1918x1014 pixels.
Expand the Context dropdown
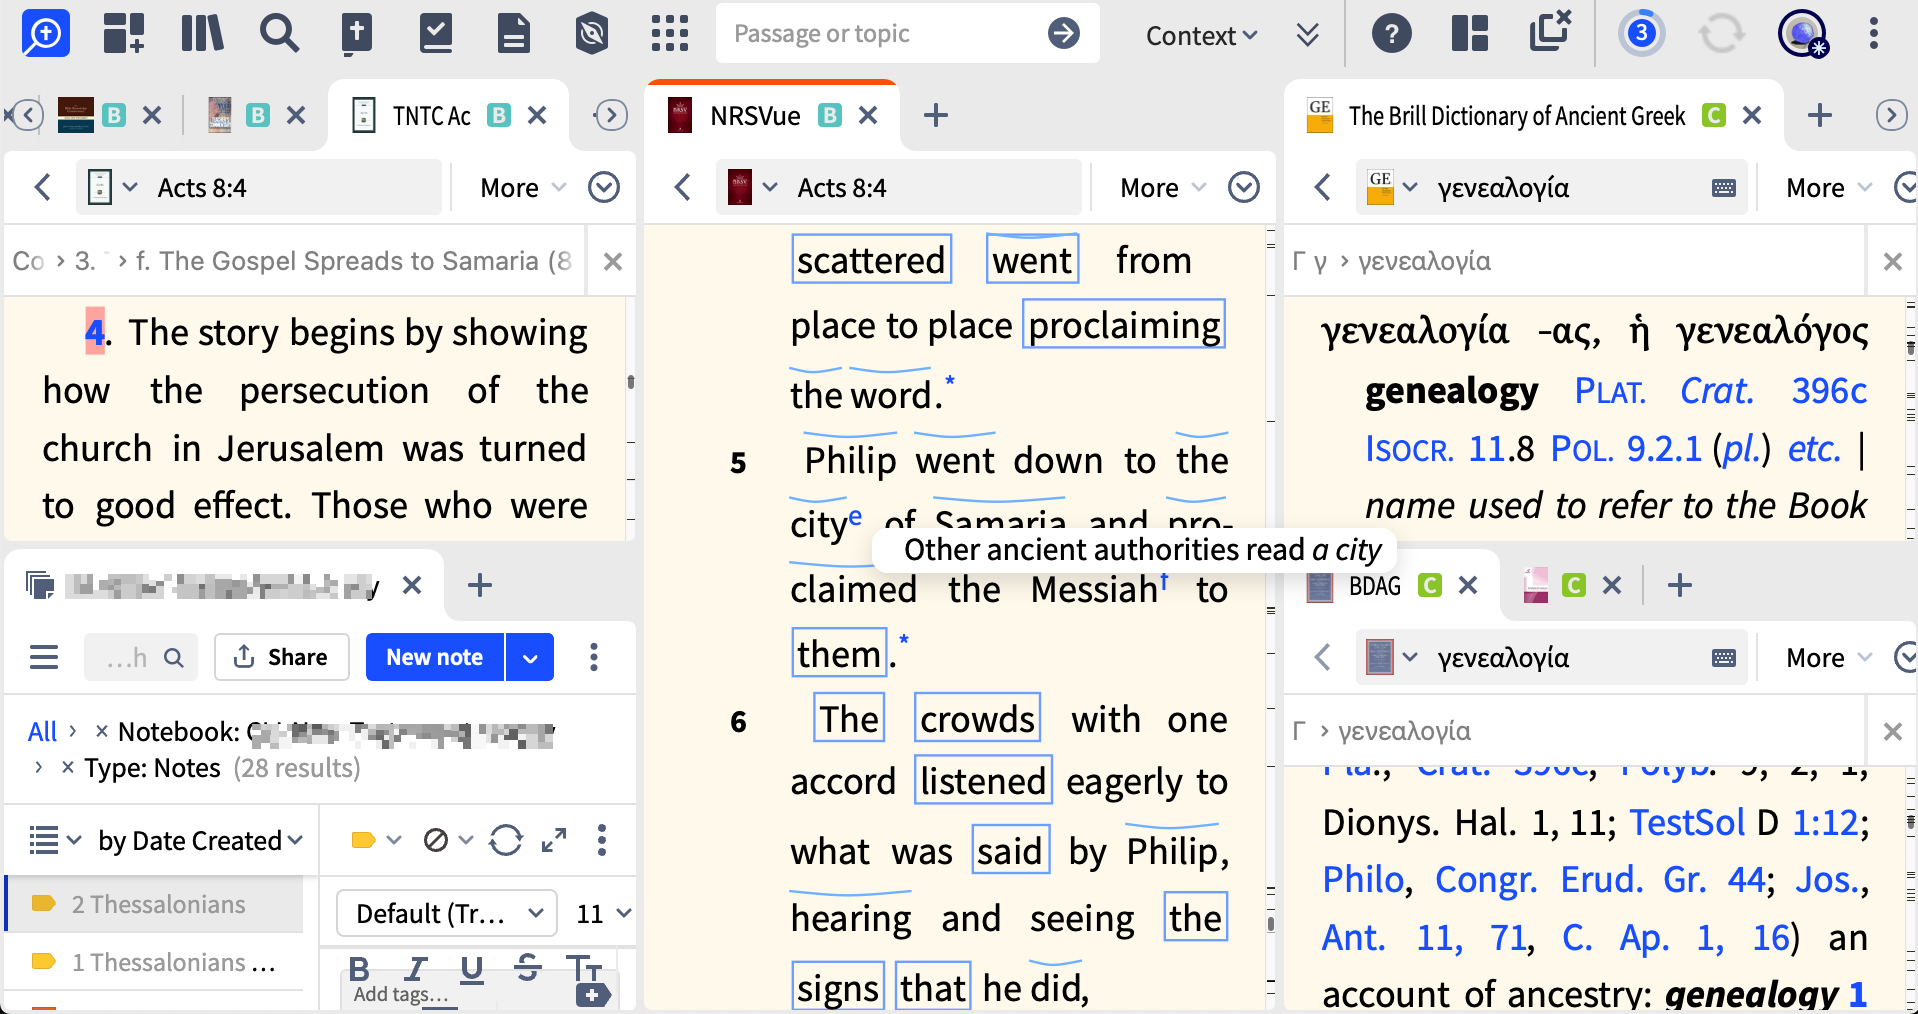[1201, 35]
